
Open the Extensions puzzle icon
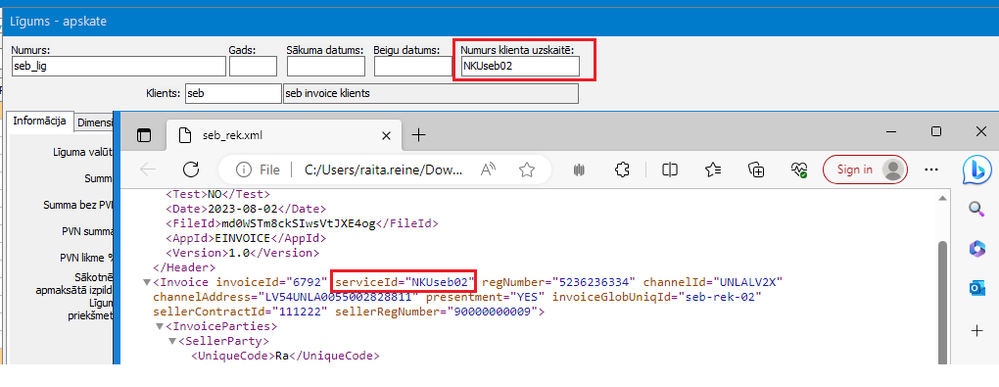pos(622,170)
